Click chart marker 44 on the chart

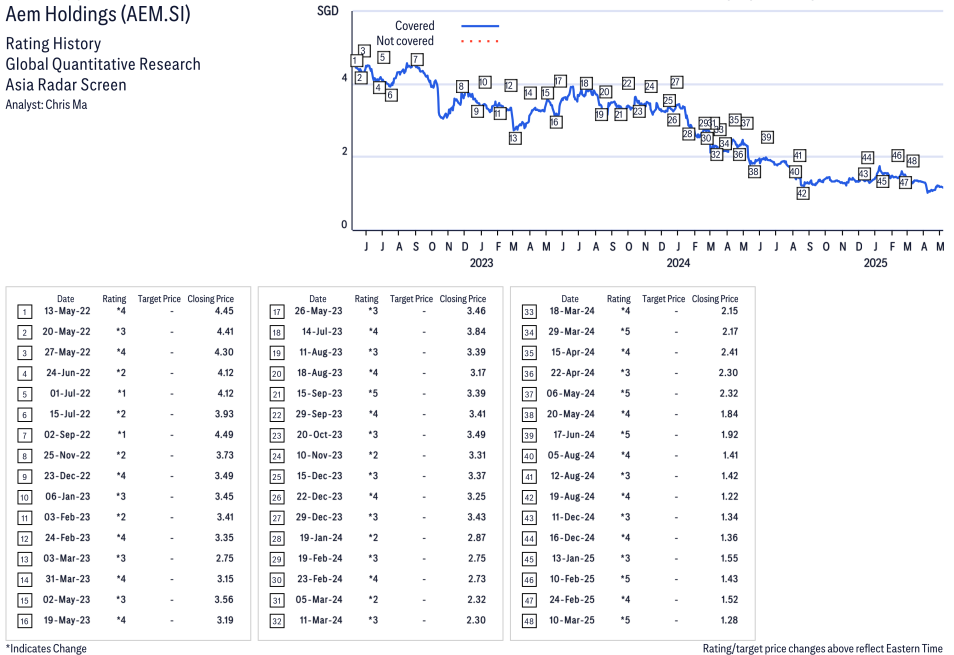867,158
